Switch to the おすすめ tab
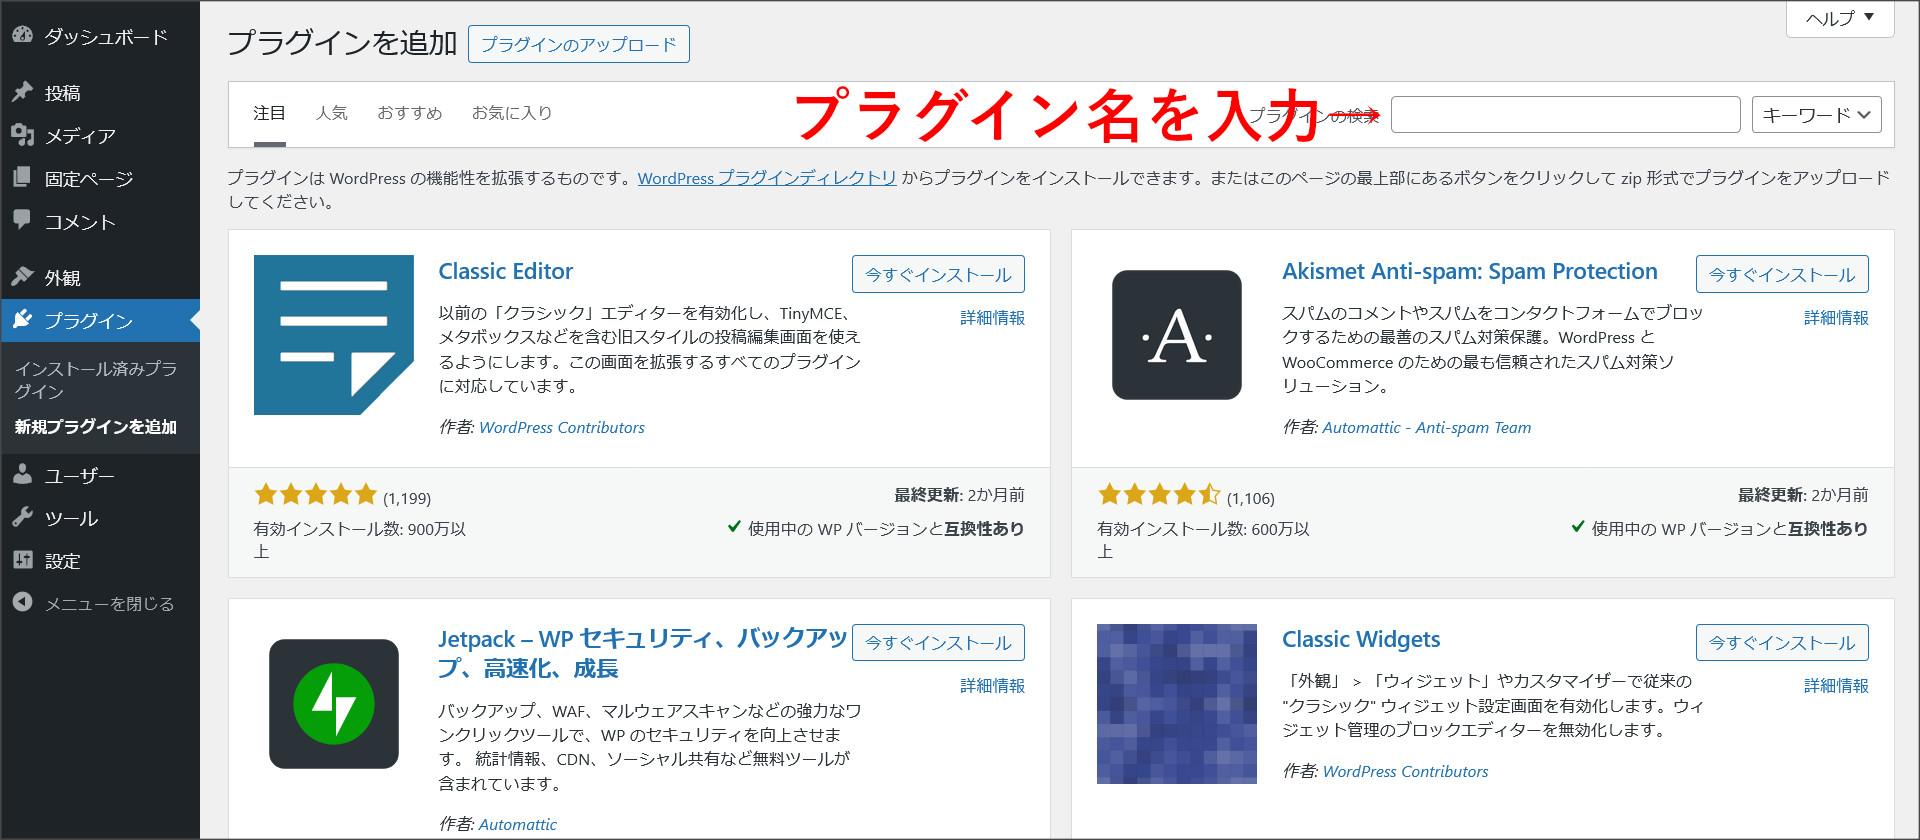1920x840 pixels. pyautogui.click(x=410, y=113)
